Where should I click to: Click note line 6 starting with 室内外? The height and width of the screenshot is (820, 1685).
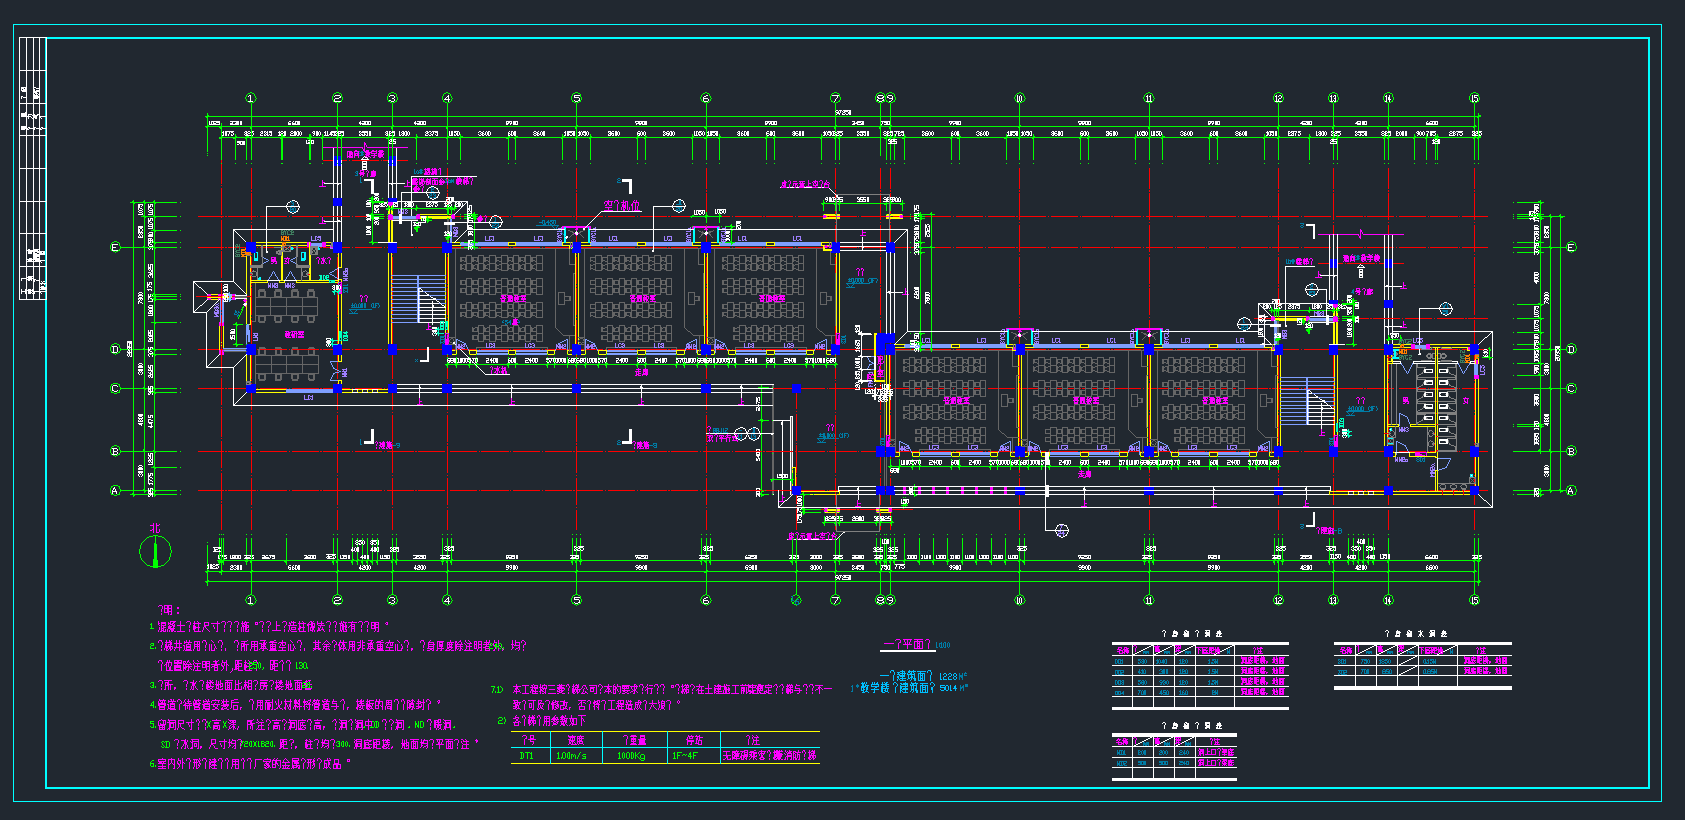pos(251,764)
